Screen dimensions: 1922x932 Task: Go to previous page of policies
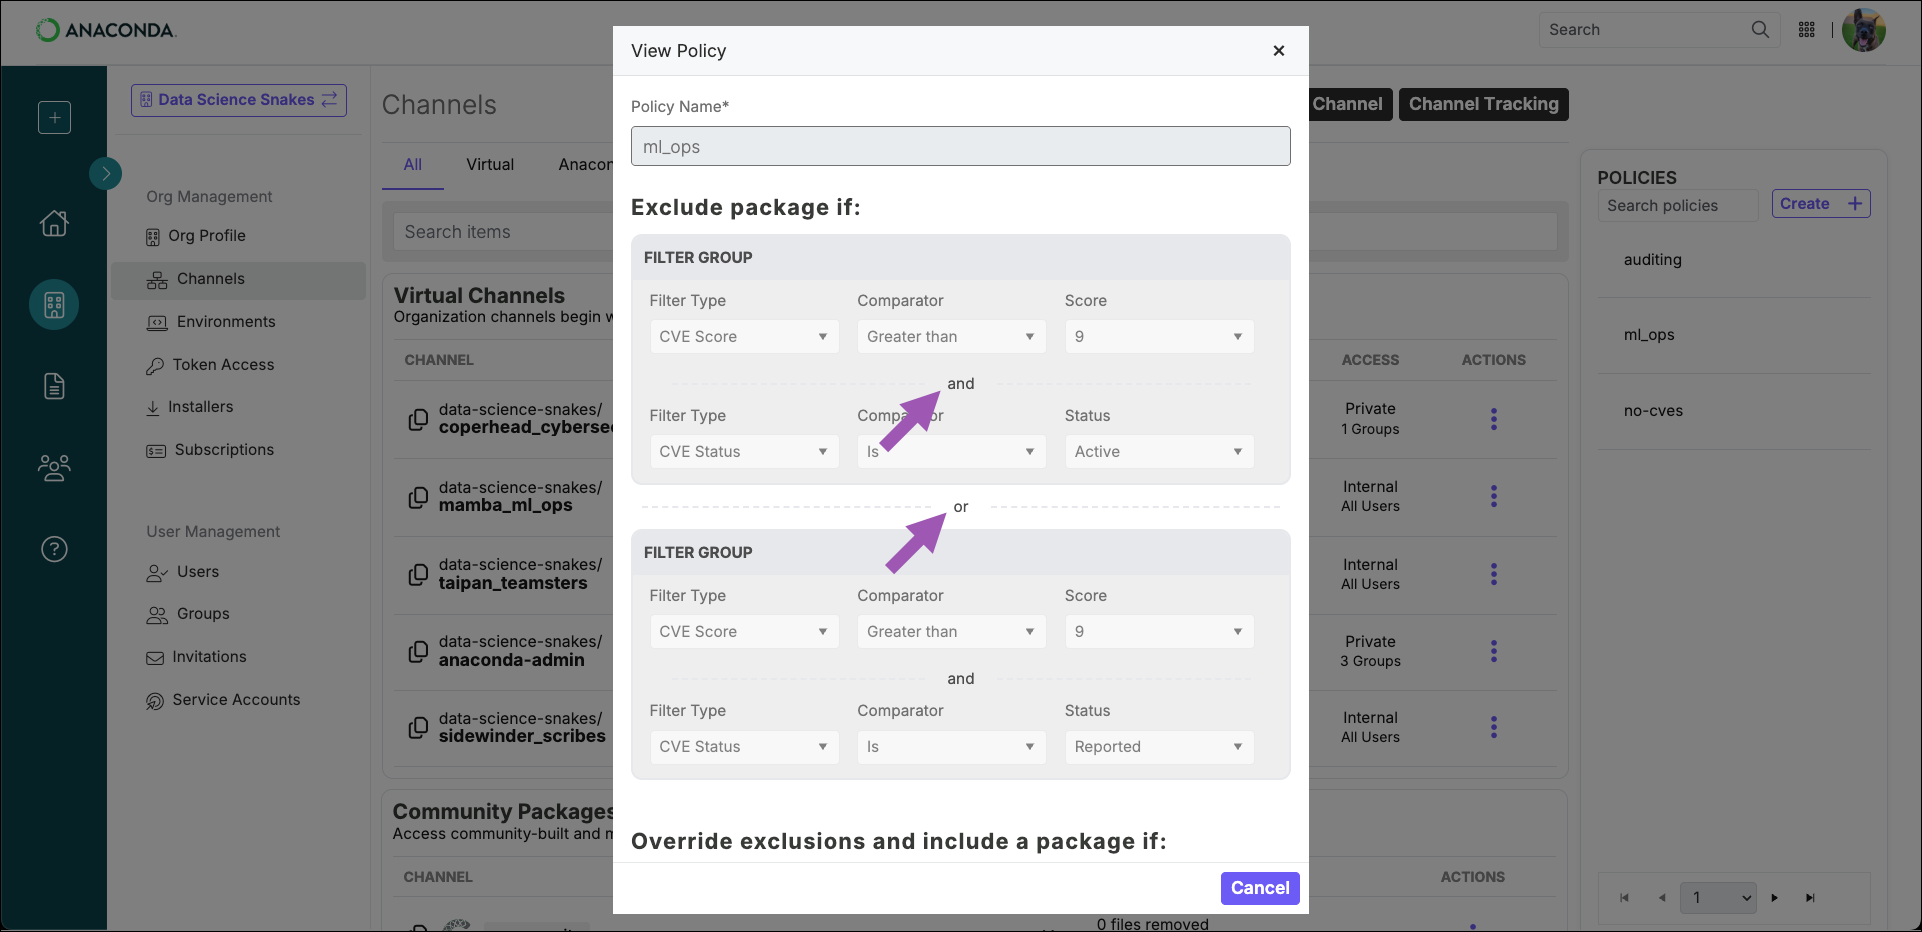1662,898
